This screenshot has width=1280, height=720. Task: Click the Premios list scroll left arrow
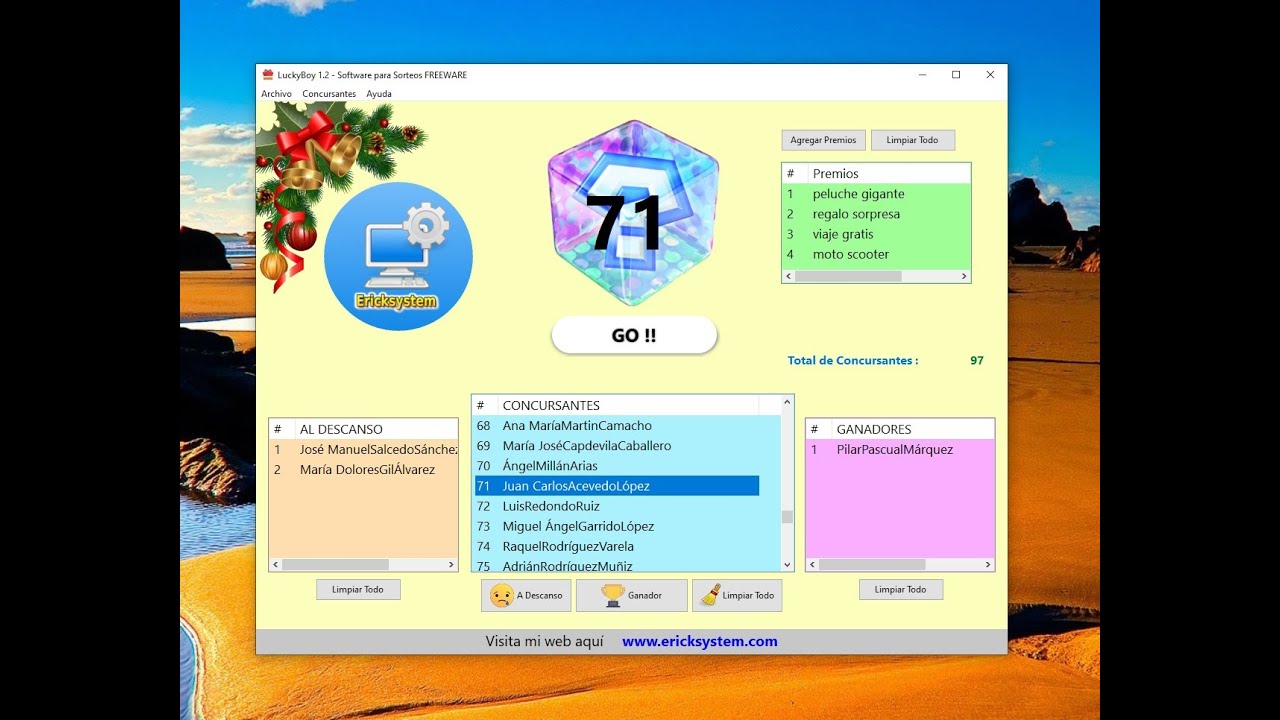[x=789, y=276]
